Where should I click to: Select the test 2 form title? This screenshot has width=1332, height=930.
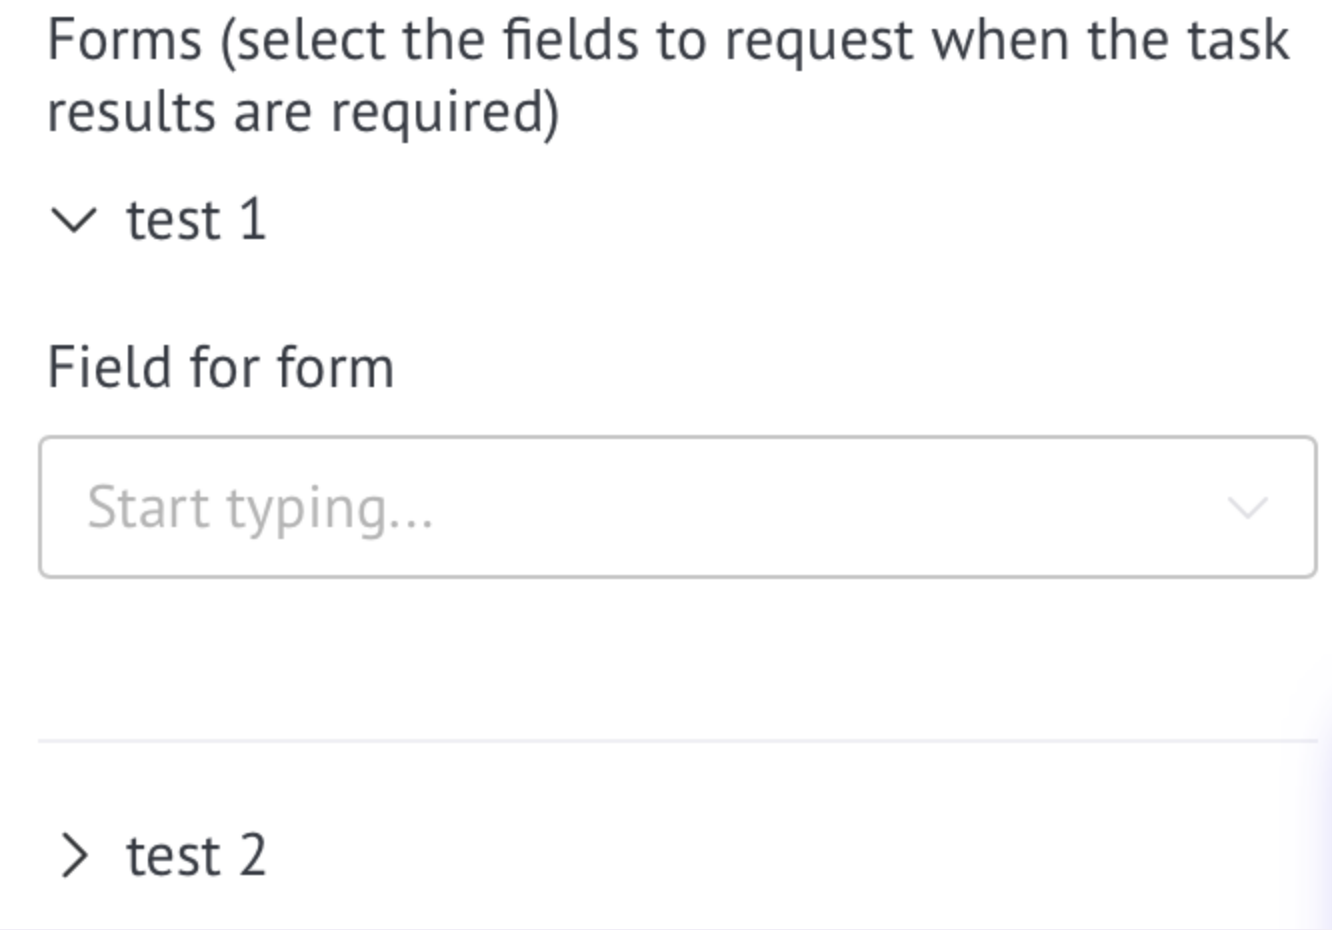click(x=196, y=856)
